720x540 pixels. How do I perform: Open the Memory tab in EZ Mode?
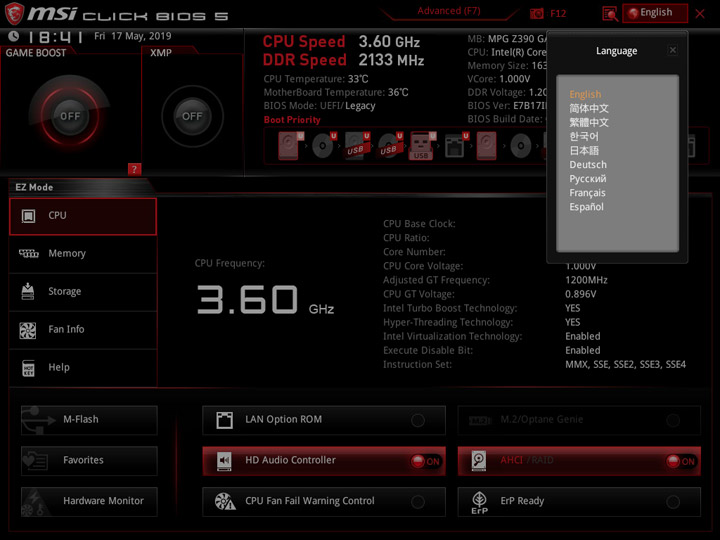point(83,254)
